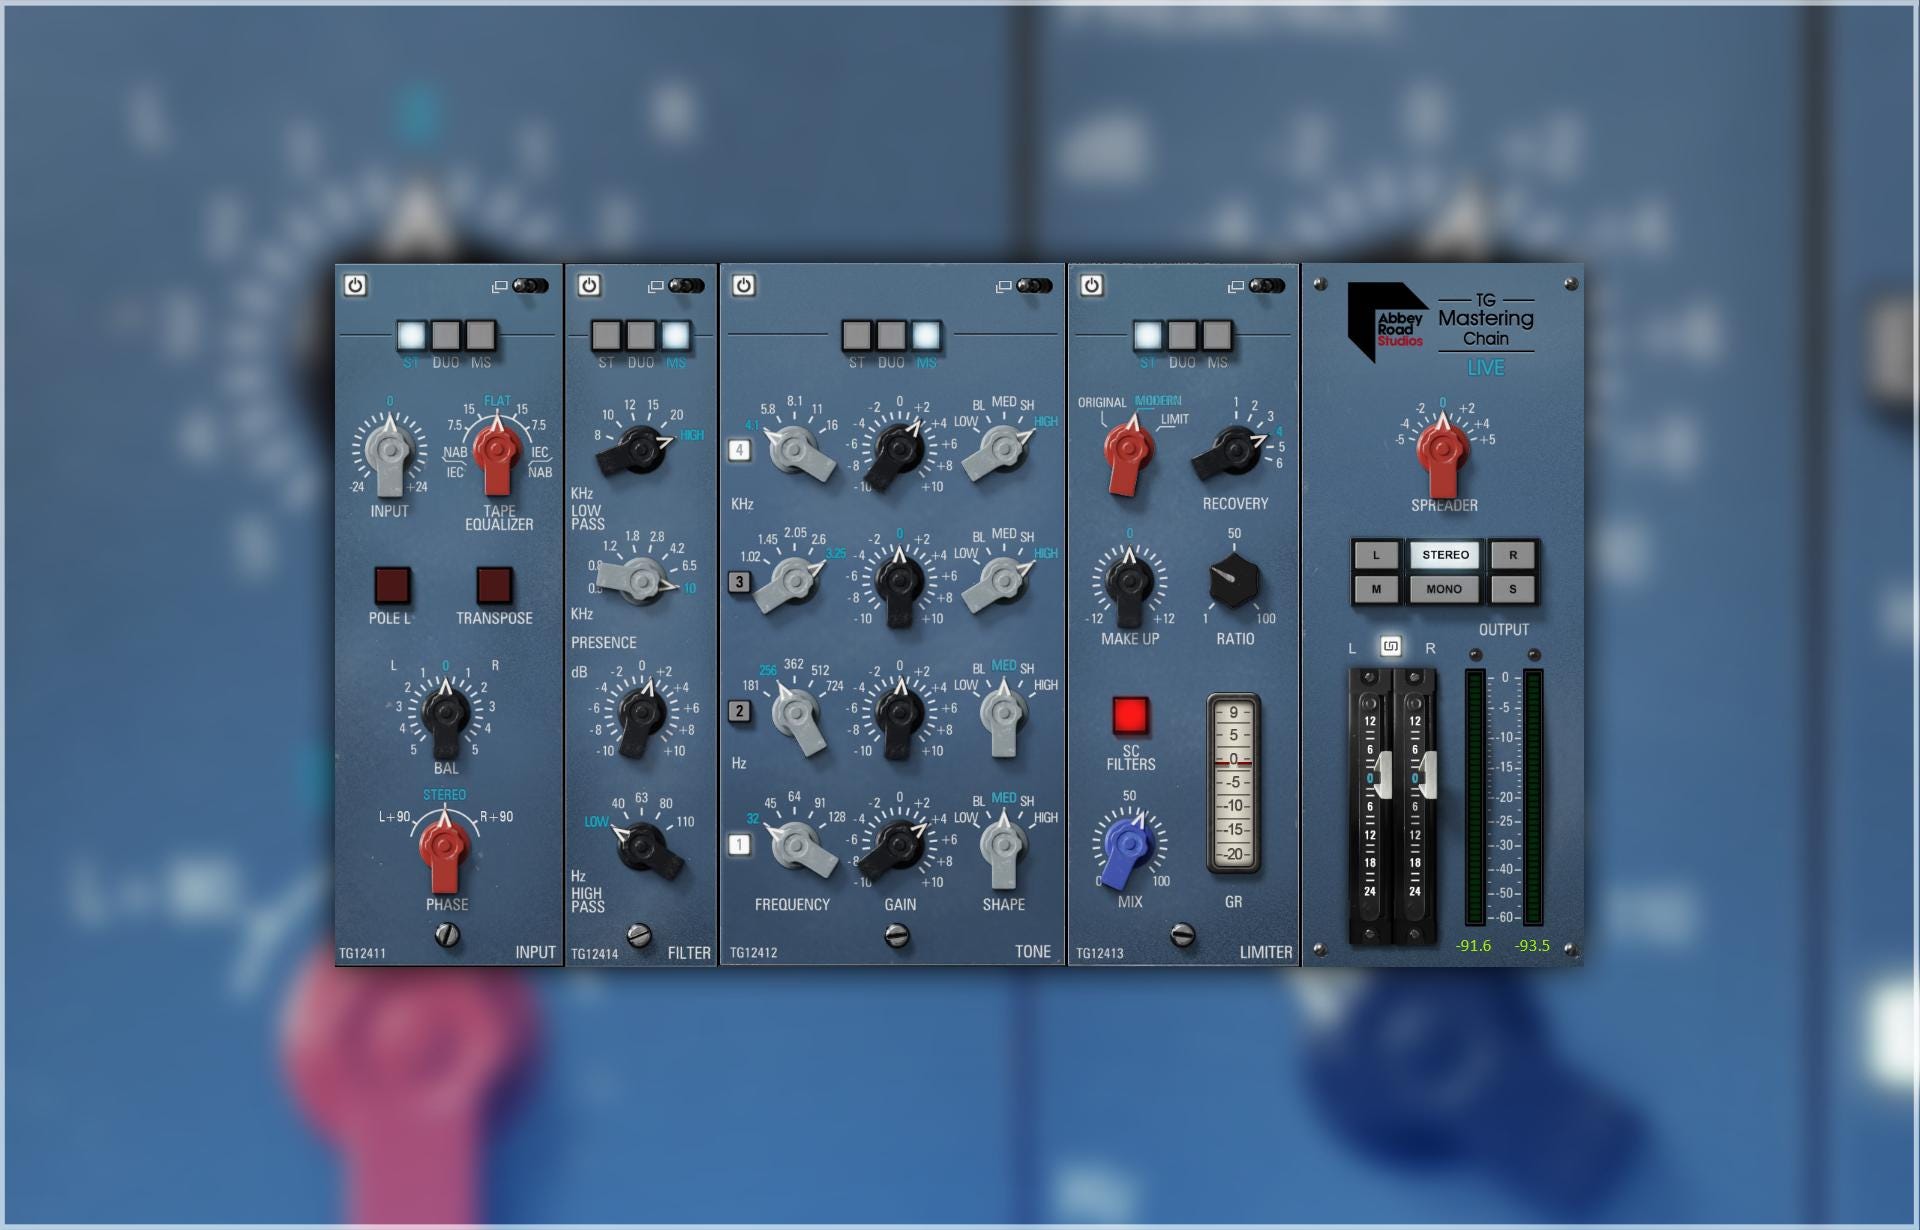Select ST mode on the LIMITER module

click(x=1148, y=335)
